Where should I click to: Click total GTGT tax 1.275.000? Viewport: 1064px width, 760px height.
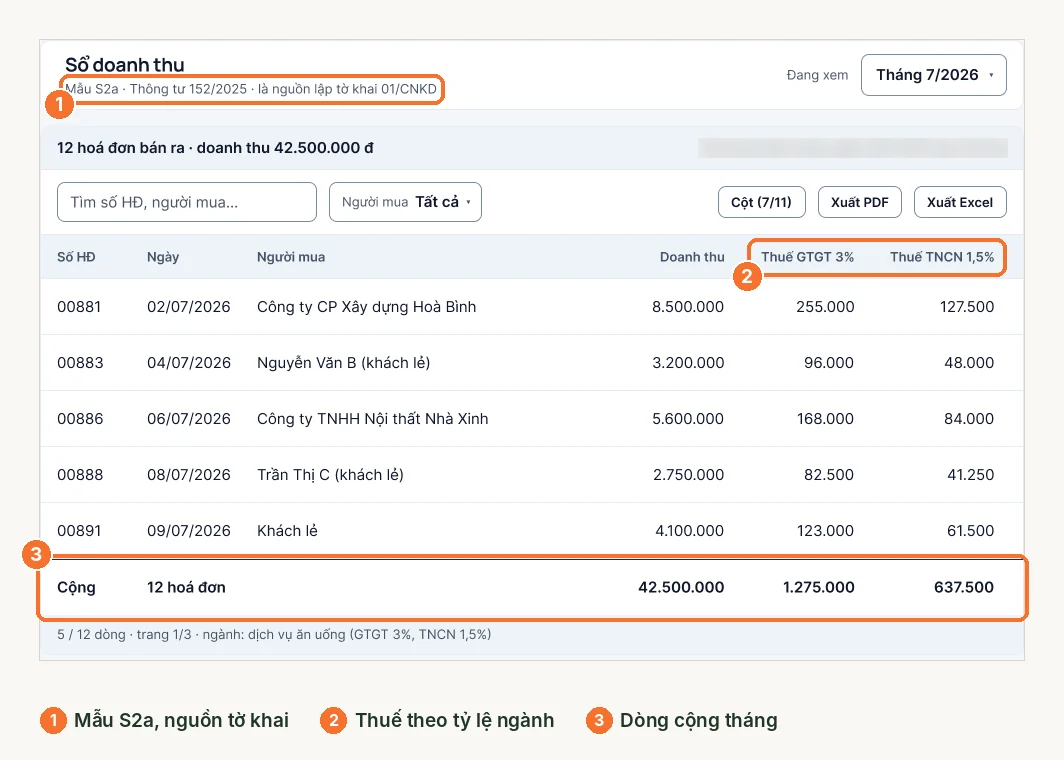click(x=818, y=587)
